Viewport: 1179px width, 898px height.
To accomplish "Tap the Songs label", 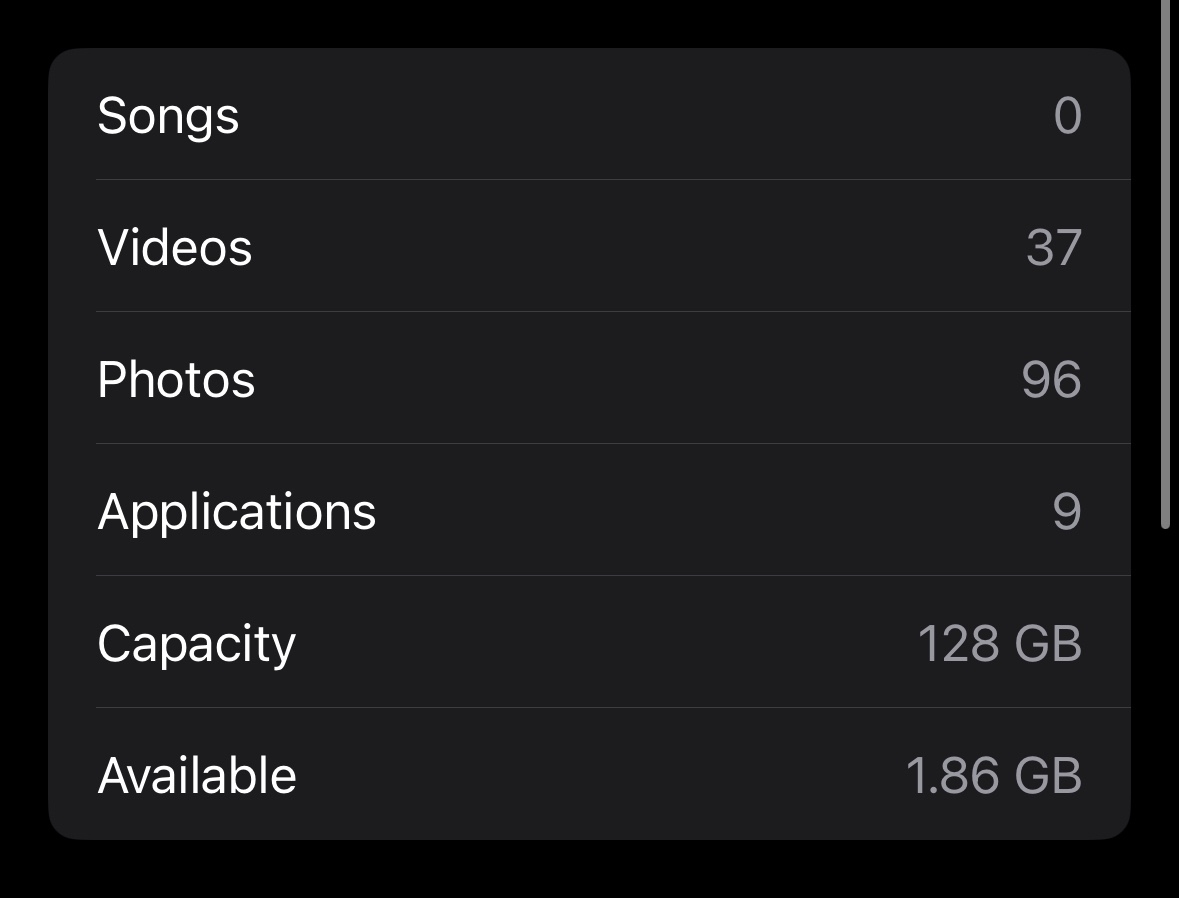I will click(168, 116).
